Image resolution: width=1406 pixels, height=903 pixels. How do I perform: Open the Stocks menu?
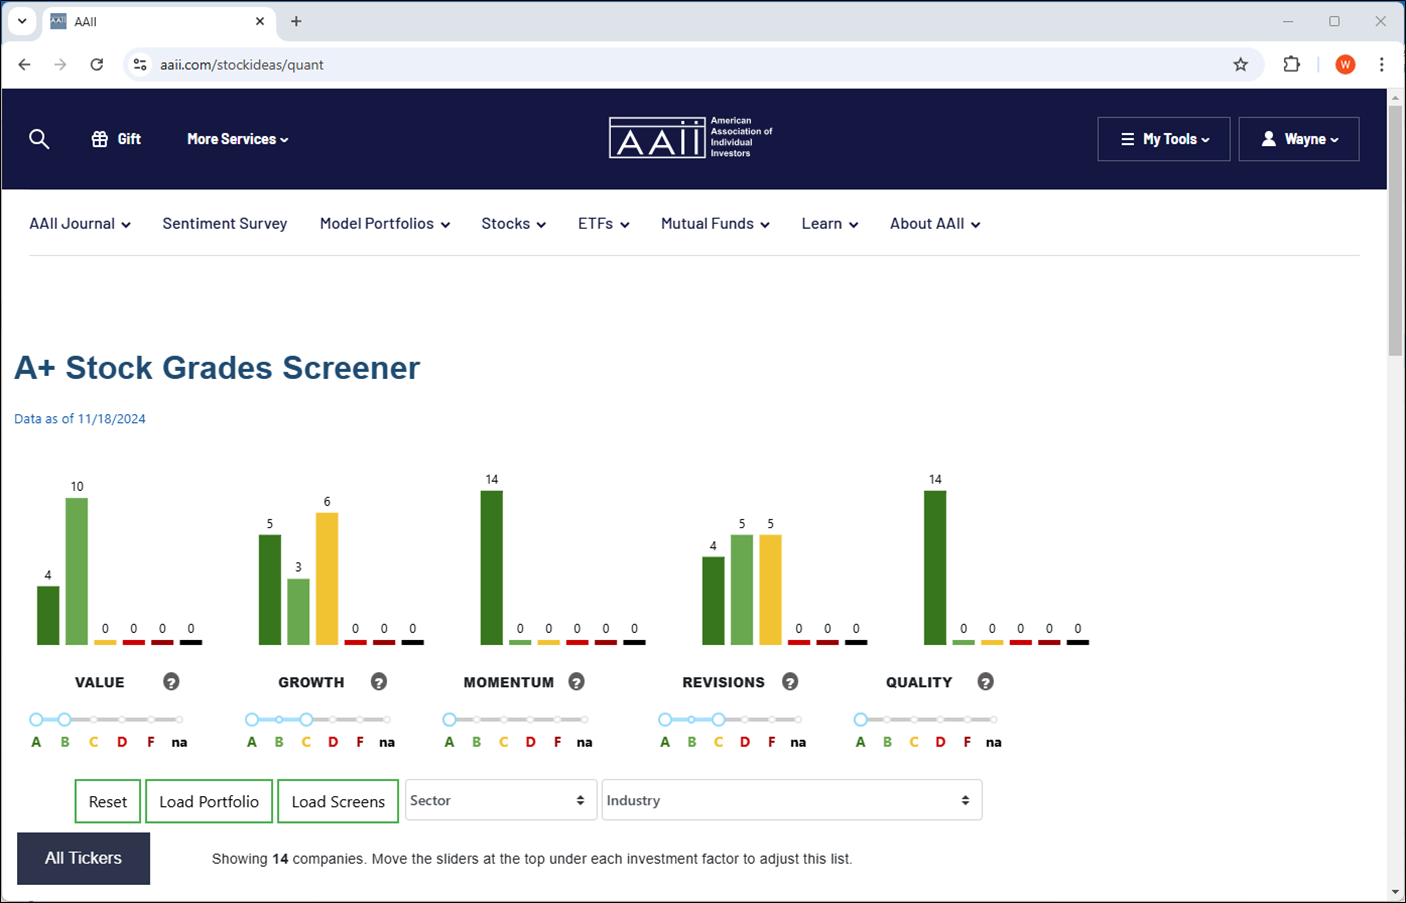pyautogui.click(x=513, y=224)
